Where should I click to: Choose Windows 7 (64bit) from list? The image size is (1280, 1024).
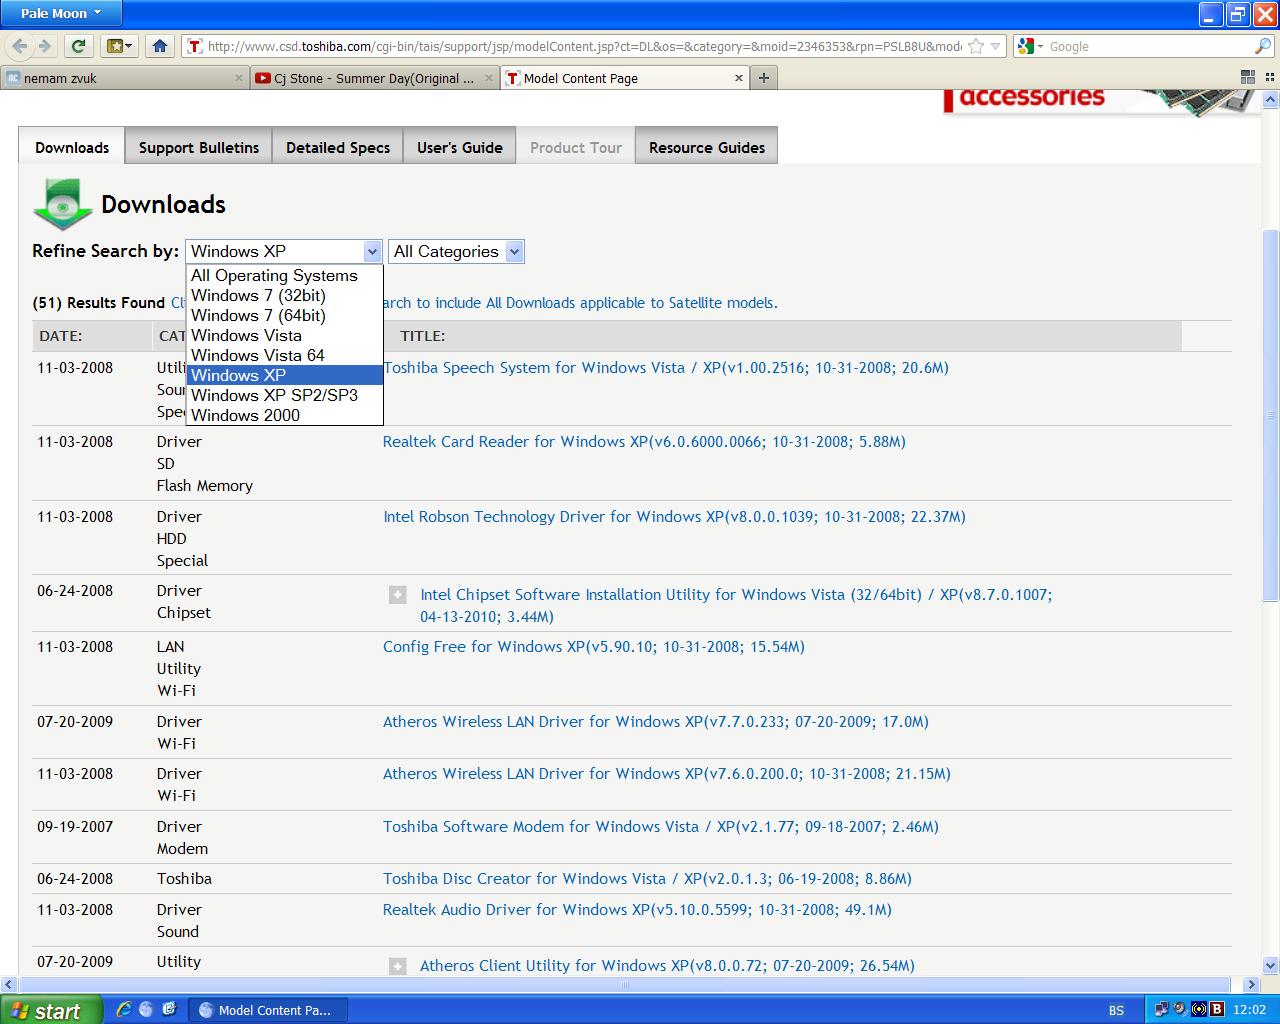tap(284, 316)
